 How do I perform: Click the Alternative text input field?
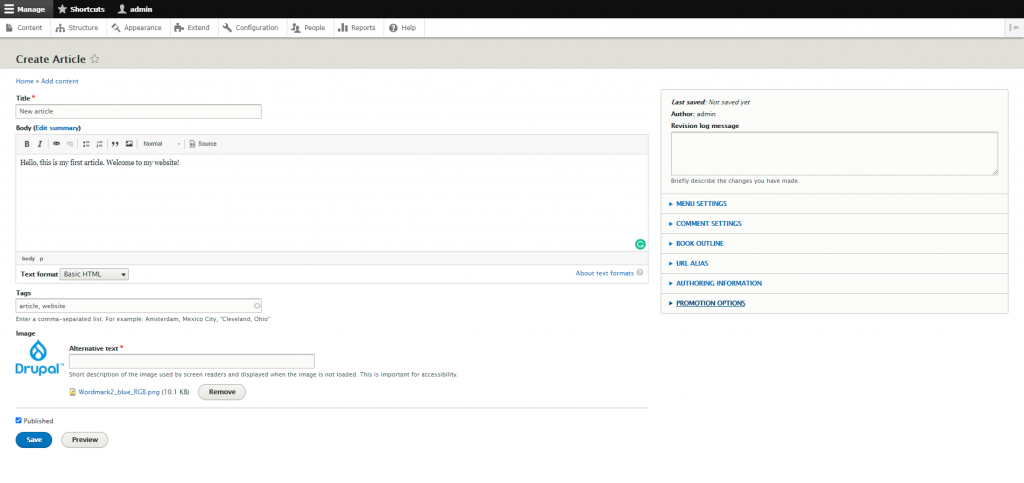coord(192,361)
